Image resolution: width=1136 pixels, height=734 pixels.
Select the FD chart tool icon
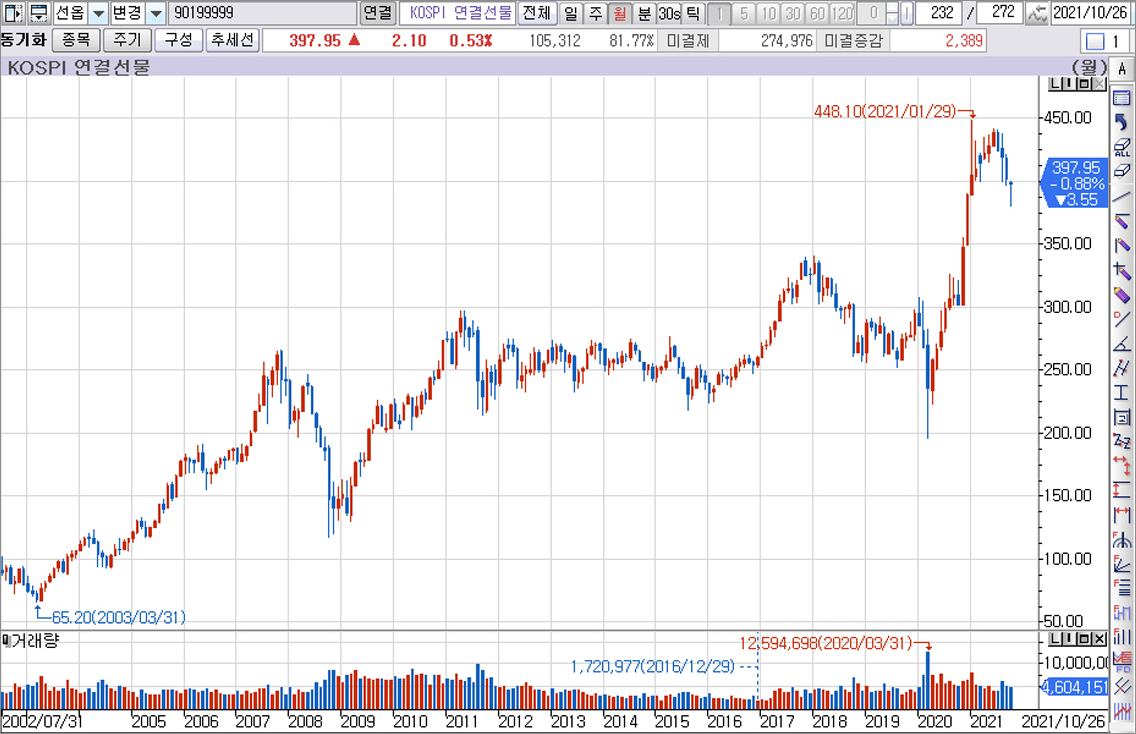point(1122,661)
